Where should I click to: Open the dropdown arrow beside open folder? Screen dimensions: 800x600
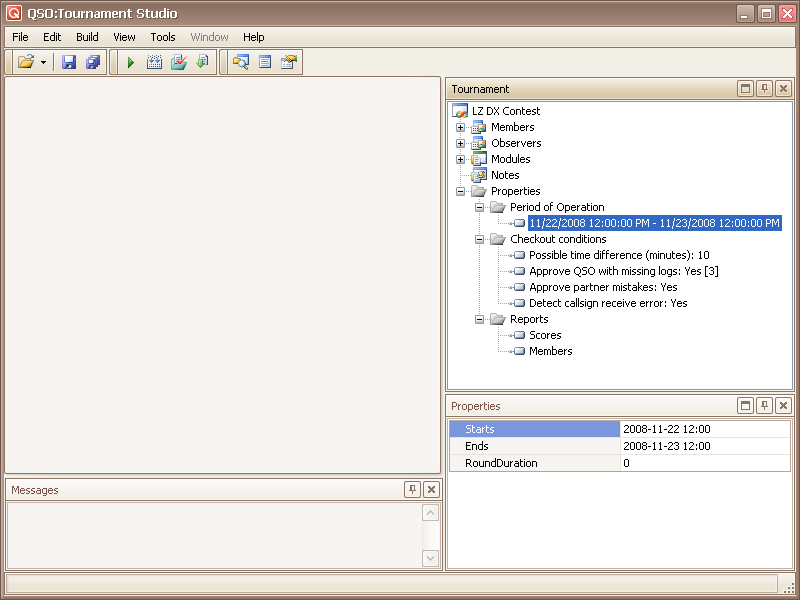(44, 63)
